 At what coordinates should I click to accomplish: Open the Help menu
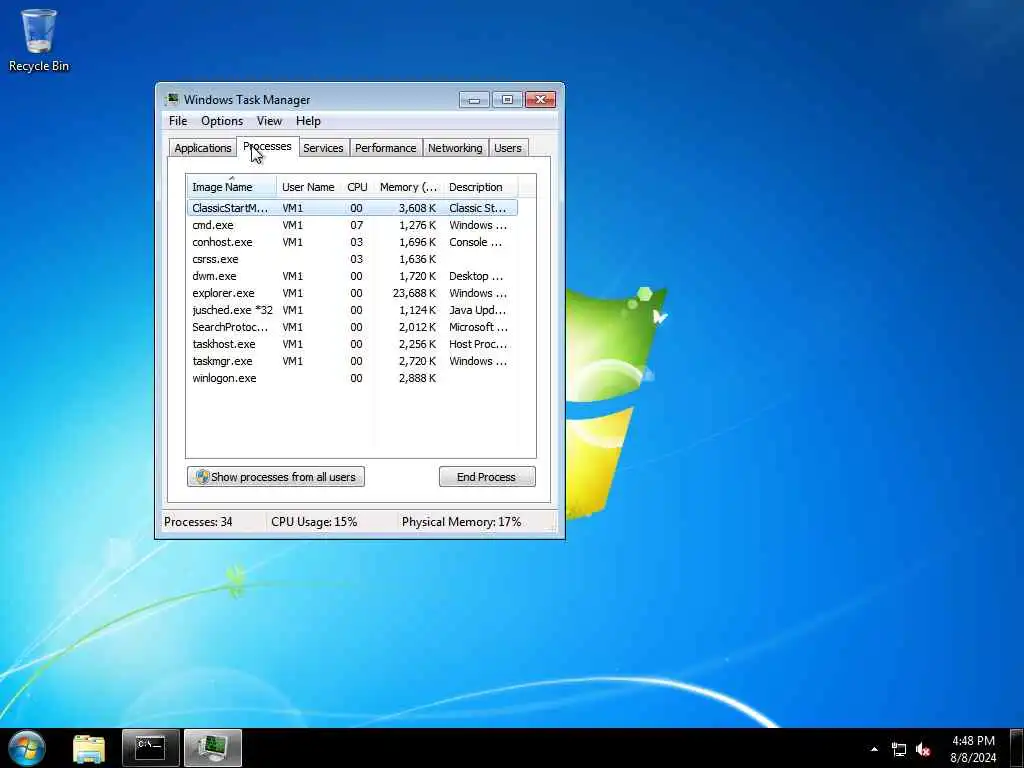pyautogui.click(x=308, y=121)
